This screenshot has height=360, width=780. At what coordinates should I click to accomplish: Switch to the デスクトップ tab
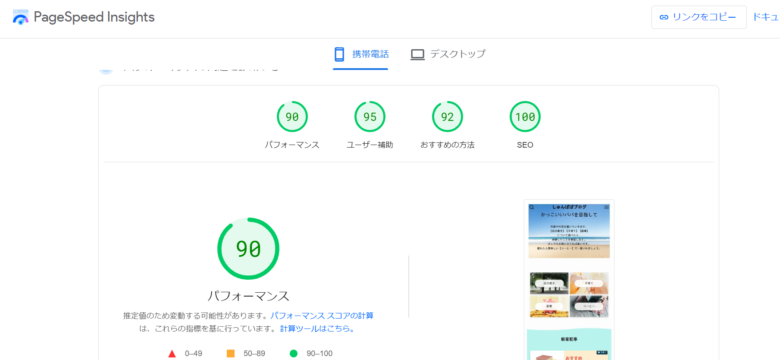[448, 54]
